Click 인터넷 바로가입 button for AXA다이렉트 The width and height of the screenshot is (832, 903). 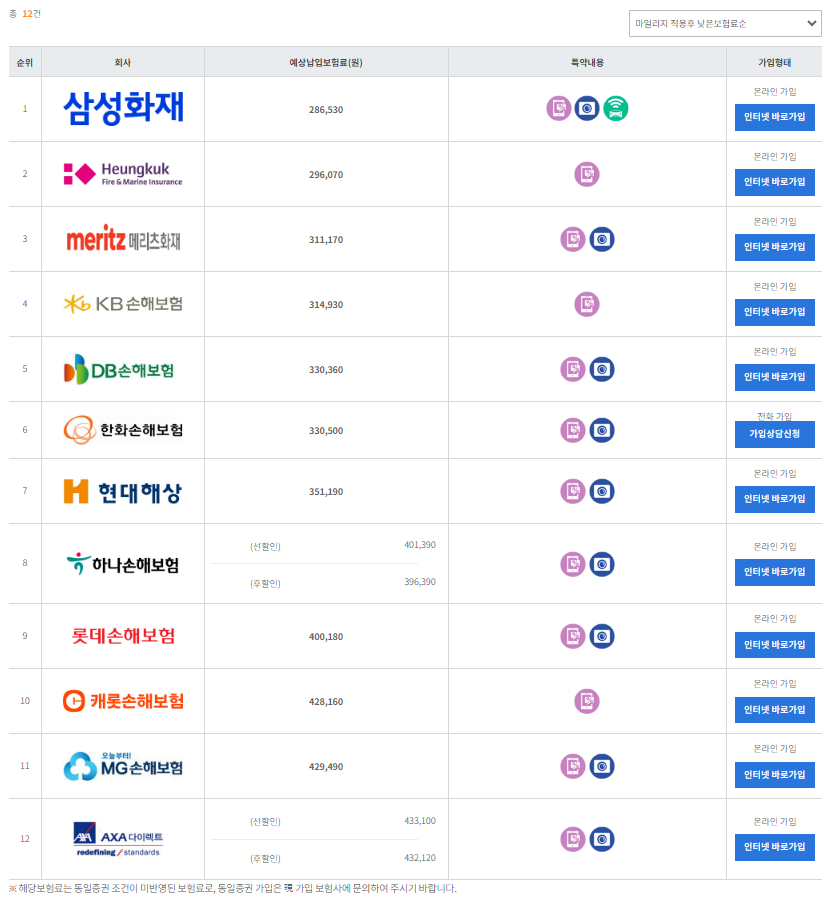(x=774, y=847)
